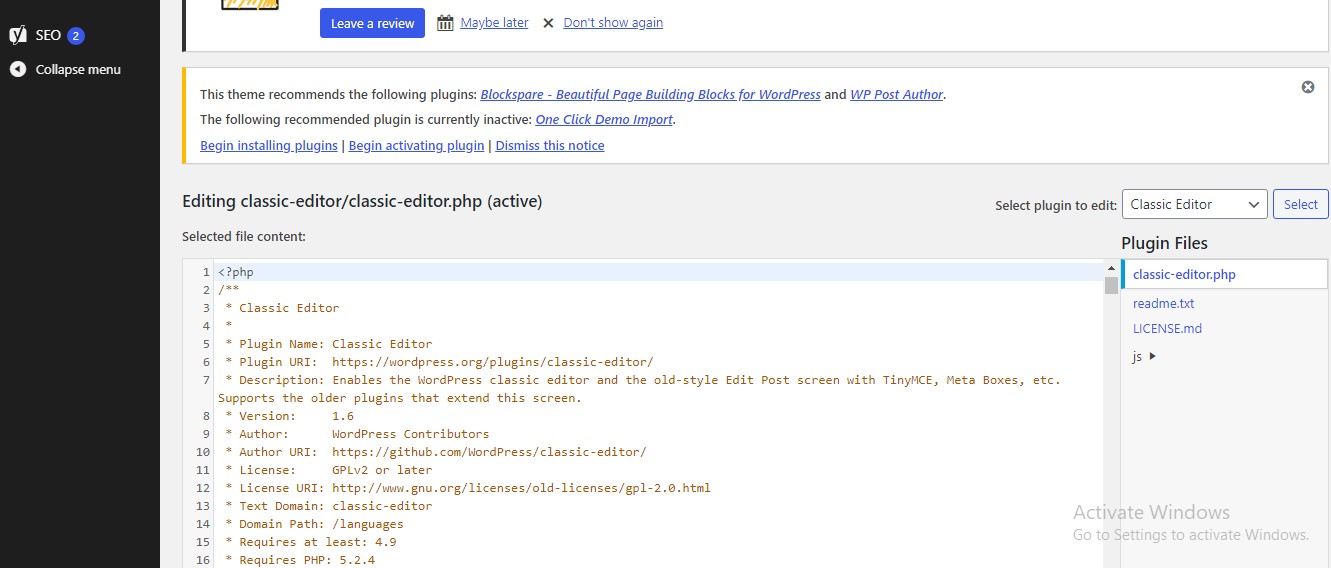Open the Select plugin to edit dropdown
1331x568 pixels.
coord(1194,204)
